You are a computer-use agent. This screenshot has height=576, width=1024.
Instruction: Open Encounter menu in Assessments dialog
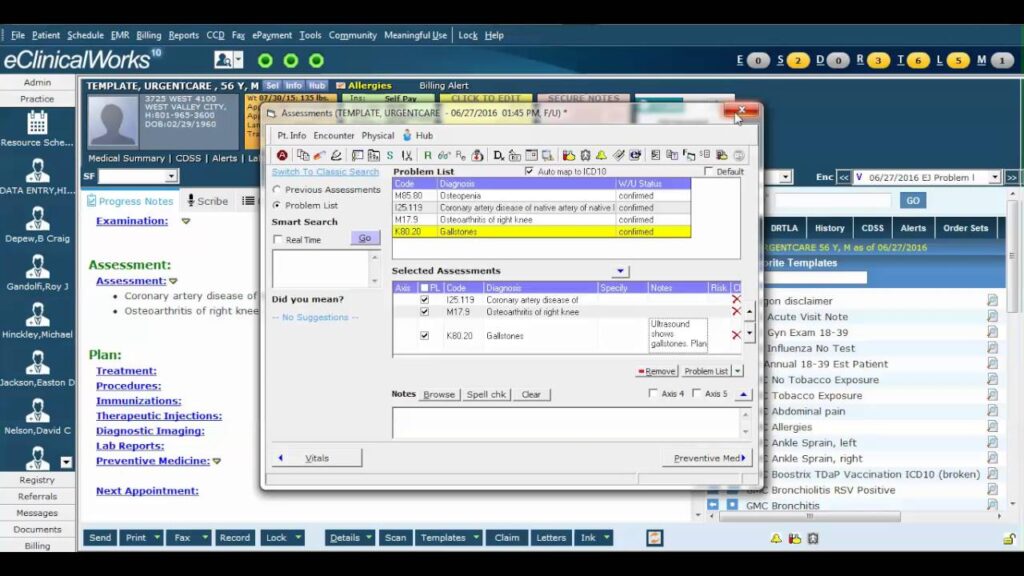pos(334,135)
